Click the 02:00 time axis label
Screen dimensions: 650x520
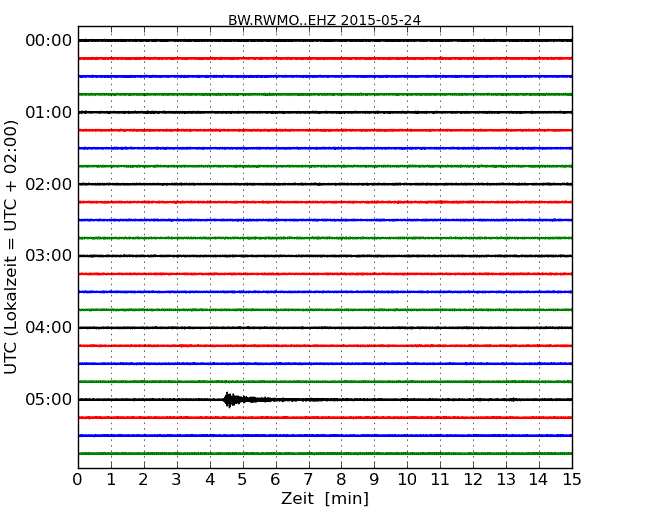[49, 184]
